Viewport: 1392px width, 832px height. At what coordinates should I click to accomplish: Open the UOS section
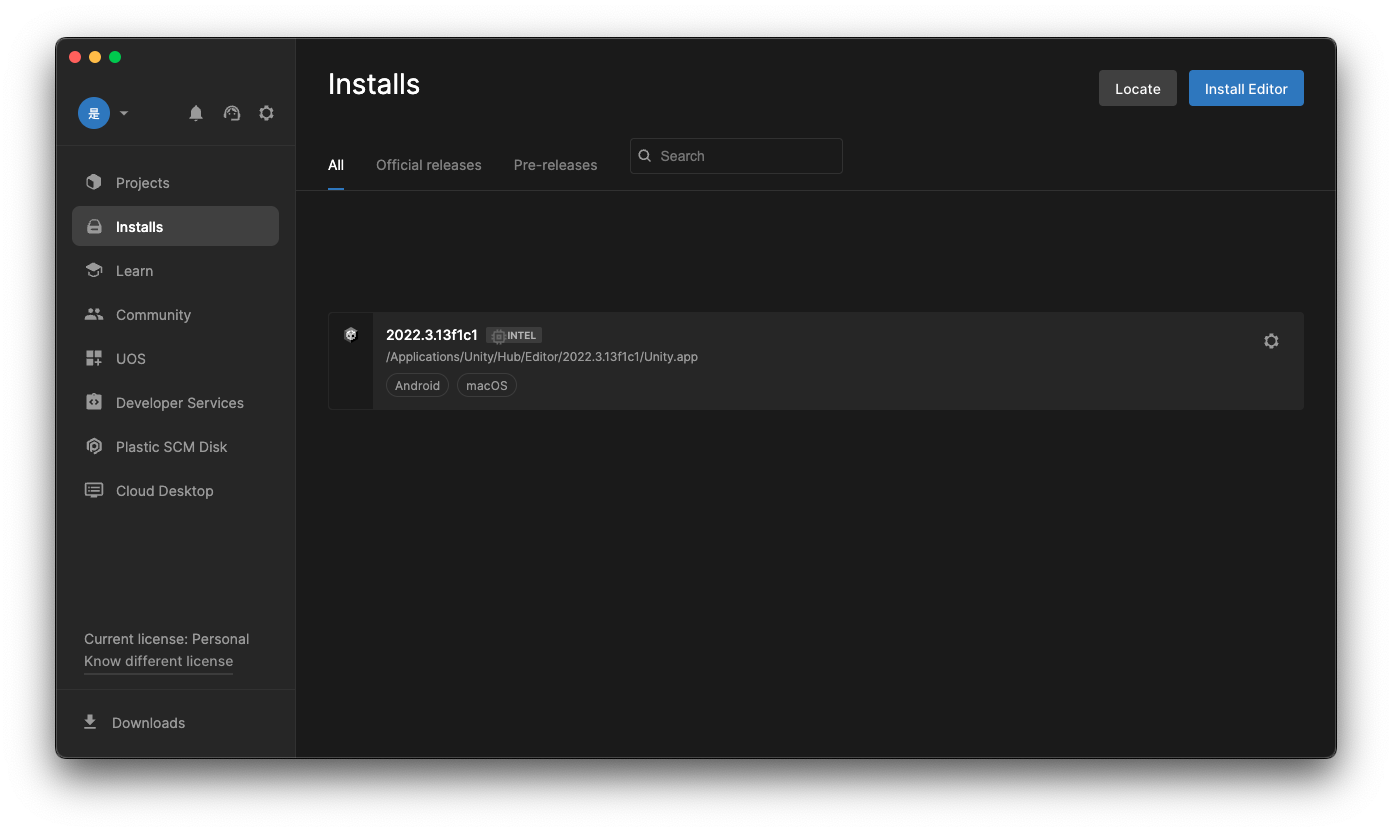pyautogui.click(x=175, y=359)
